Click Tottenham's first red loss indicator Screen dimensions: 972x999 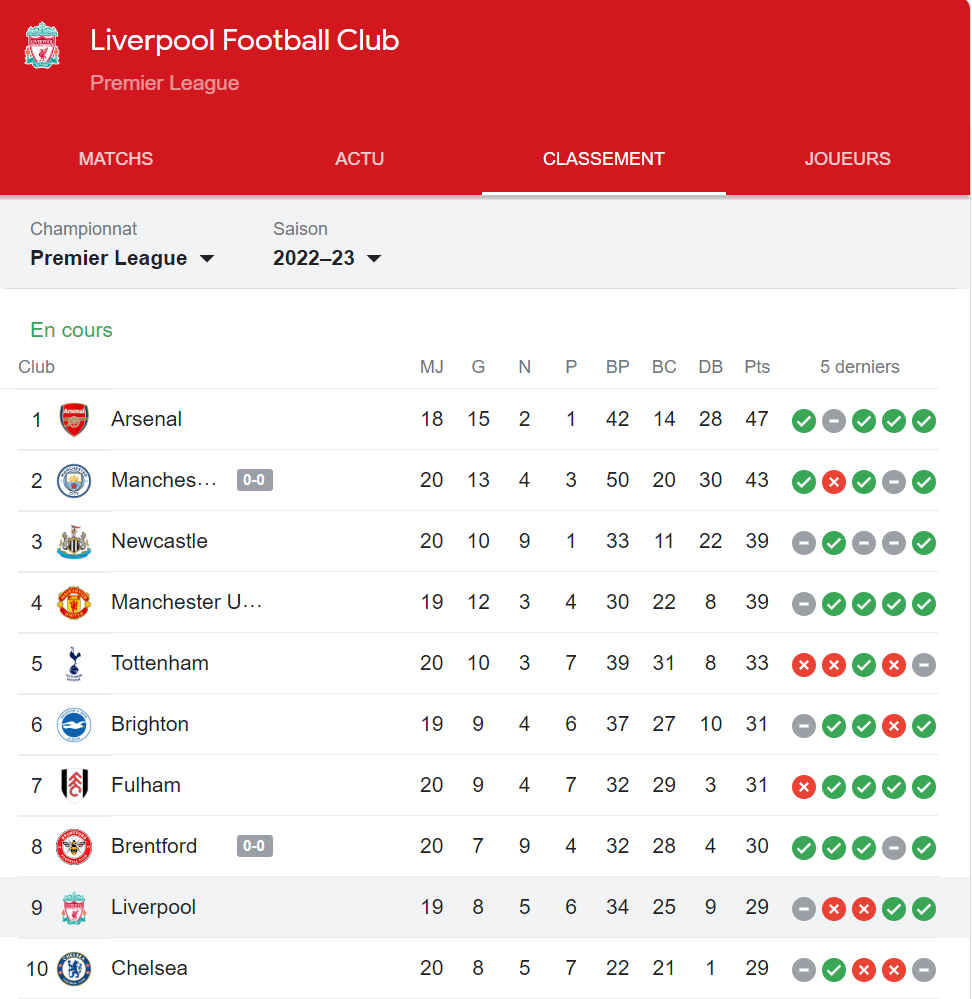[804, 665]
